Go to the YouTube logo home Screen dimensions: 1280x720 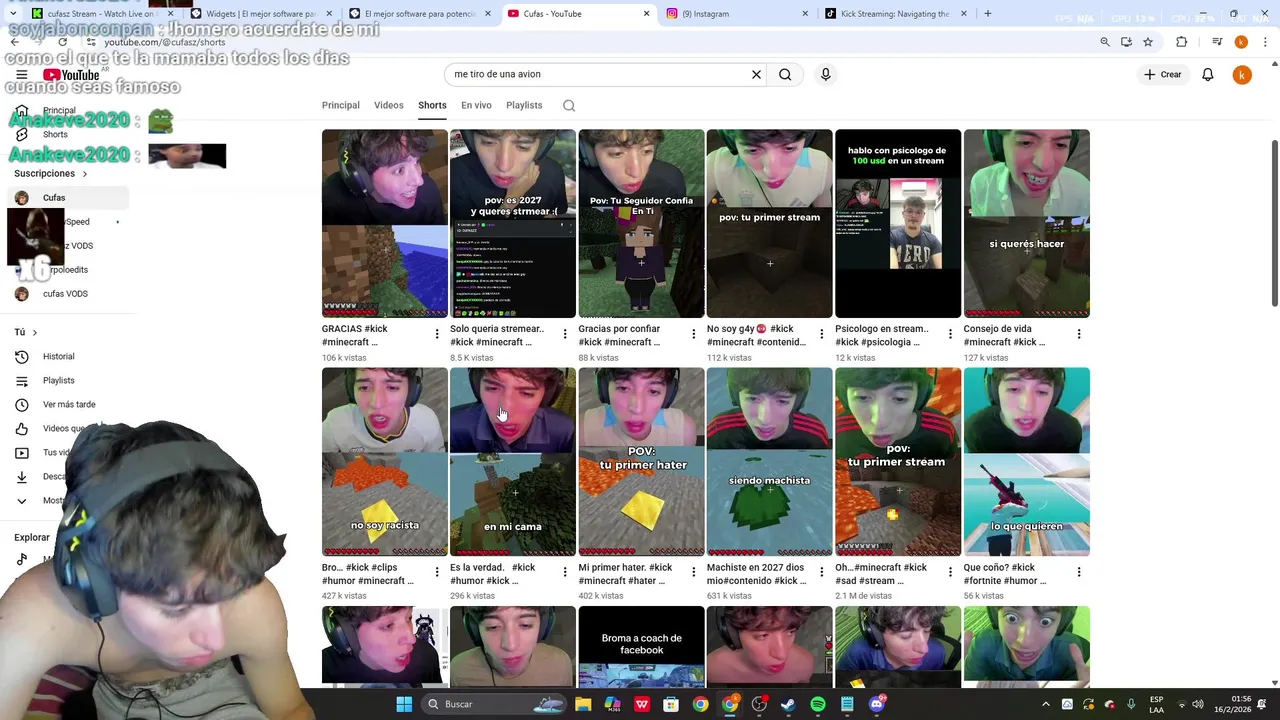[x=71, y=75]
